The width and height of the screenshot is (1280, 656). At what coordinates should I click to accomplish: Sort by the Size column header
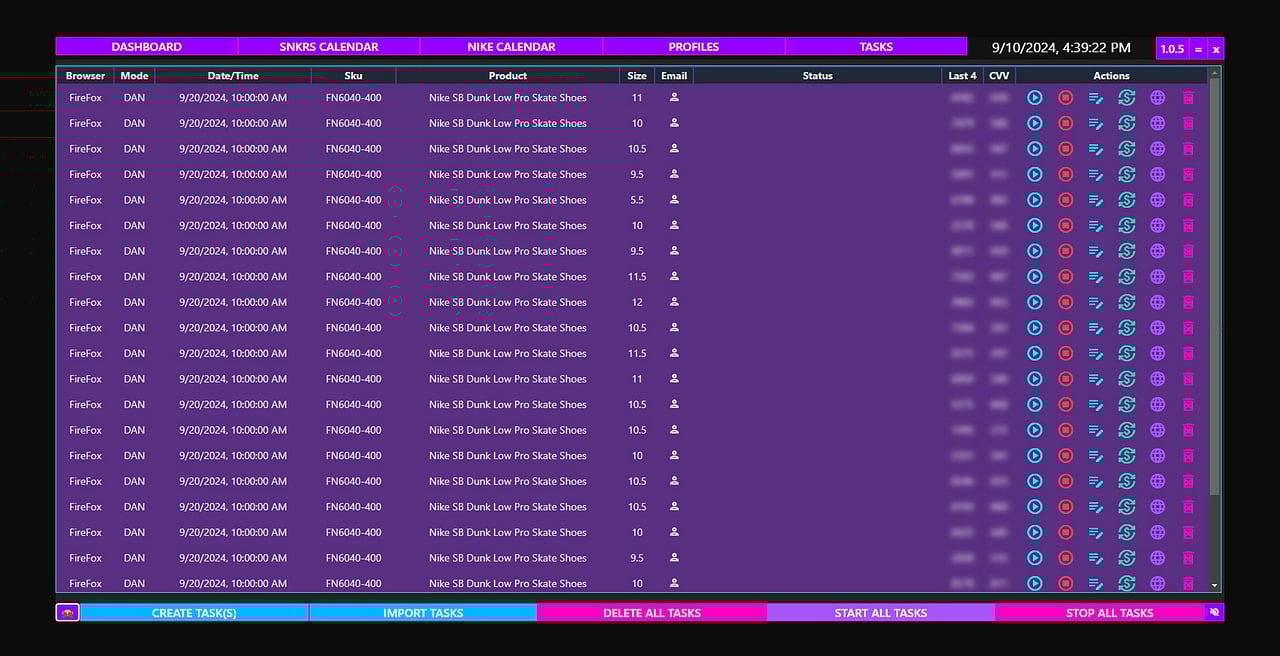click(637, 75)
